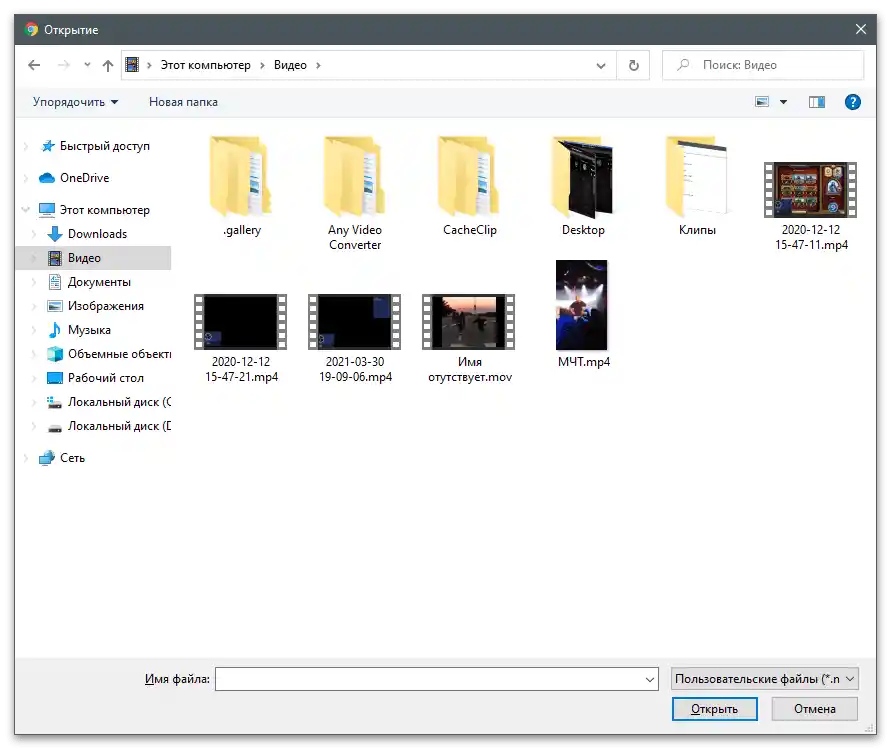Toggle the preview pane icon

click(x=817, y=102)
